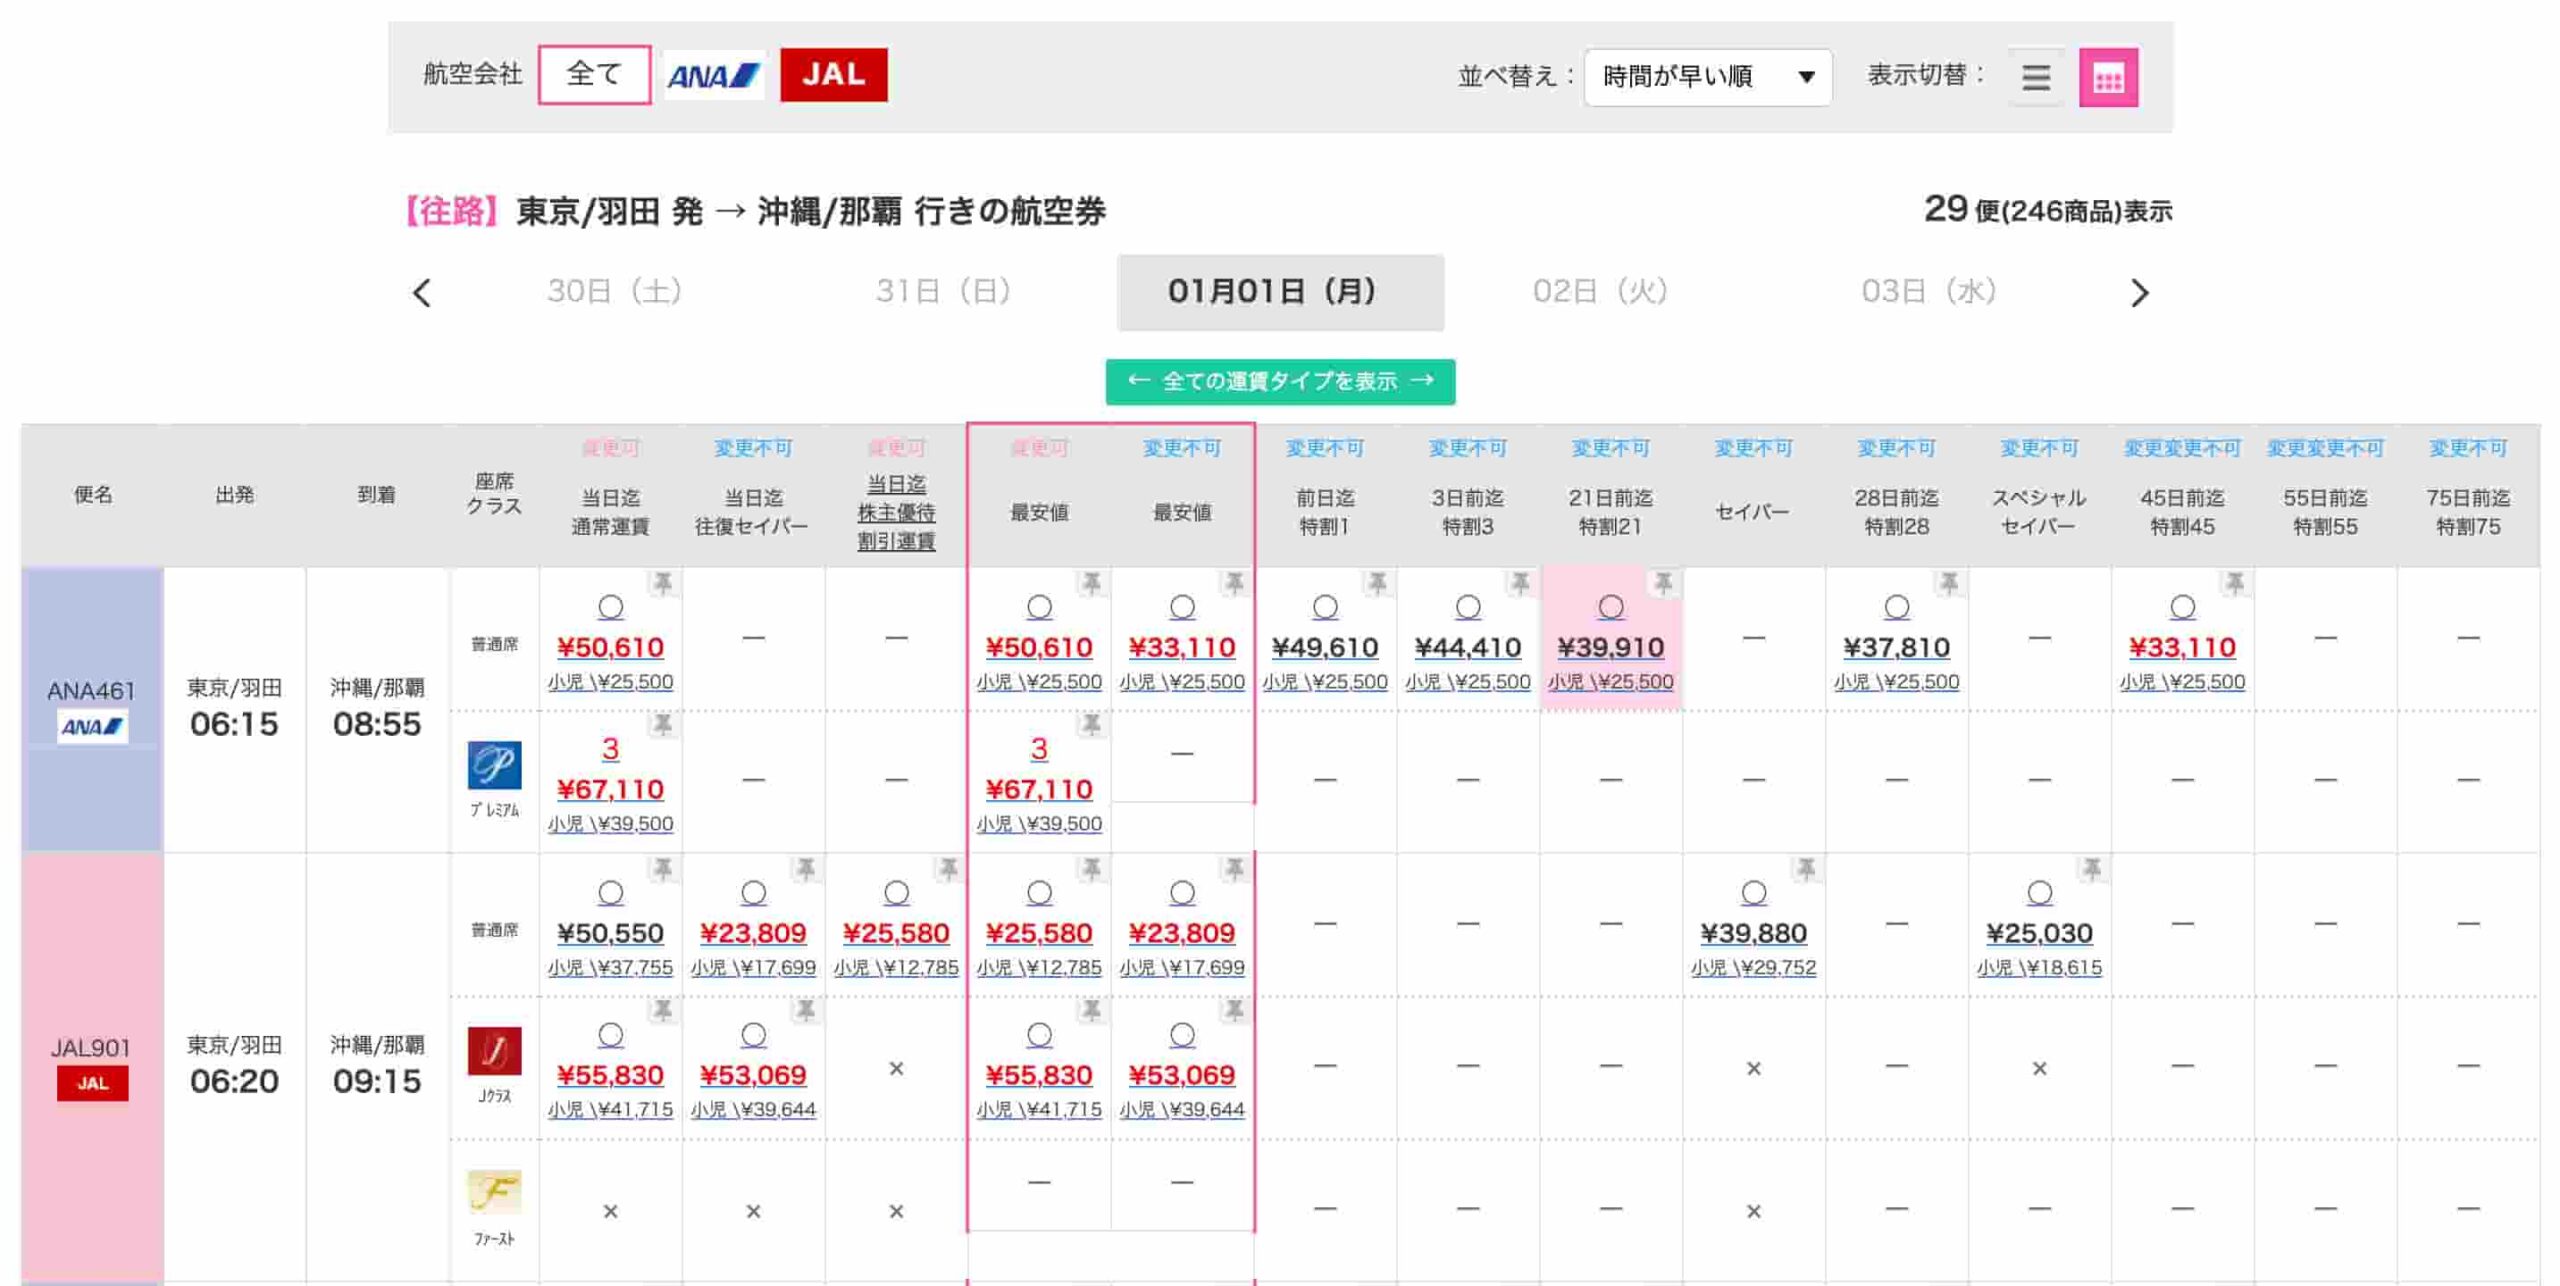Pin JAL901 ¥23,809 round-trip saver fare

805,869
